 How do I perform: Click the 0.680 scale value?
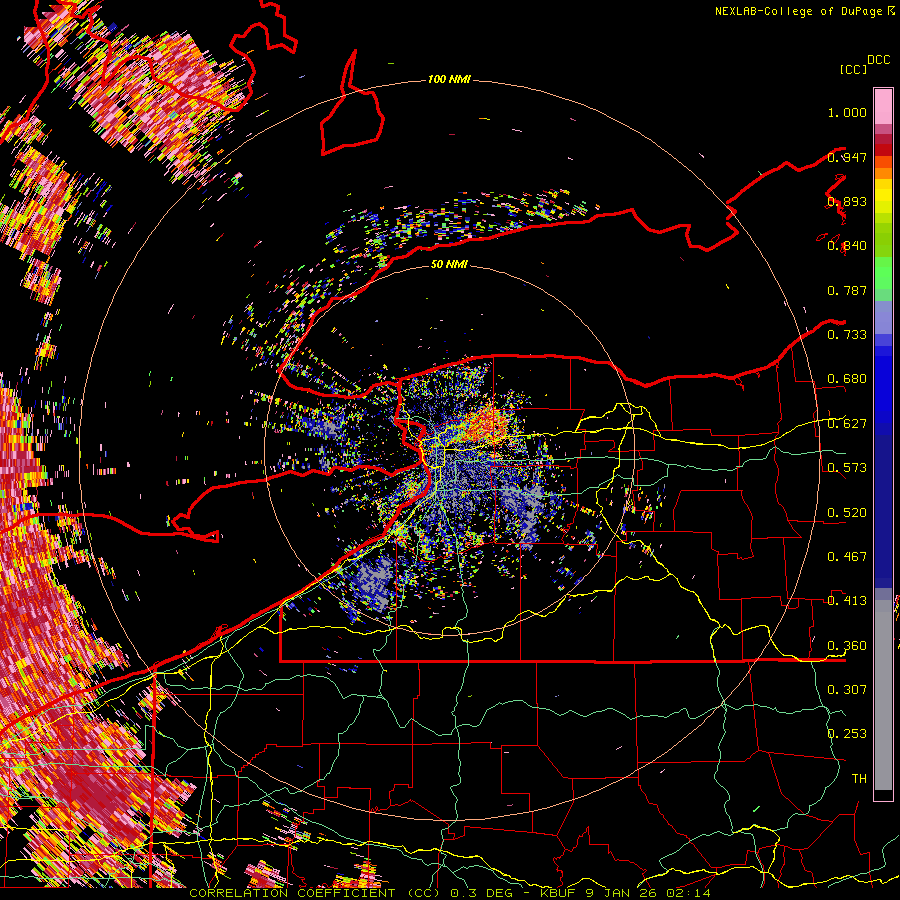(x=847, y=379)
